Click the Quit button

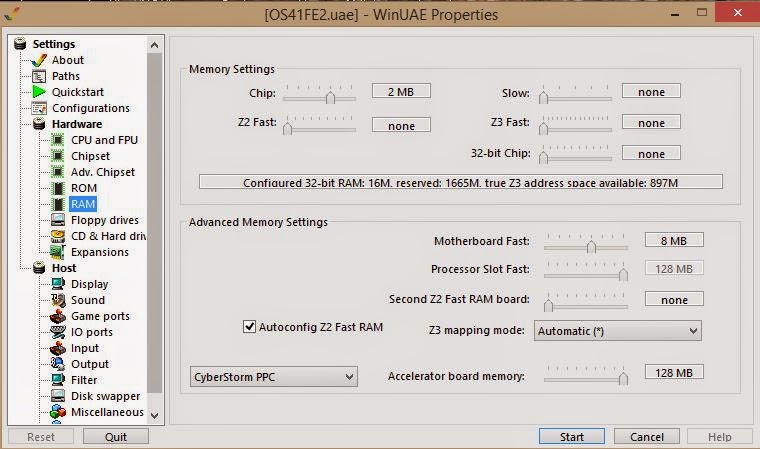pos(116,437)
